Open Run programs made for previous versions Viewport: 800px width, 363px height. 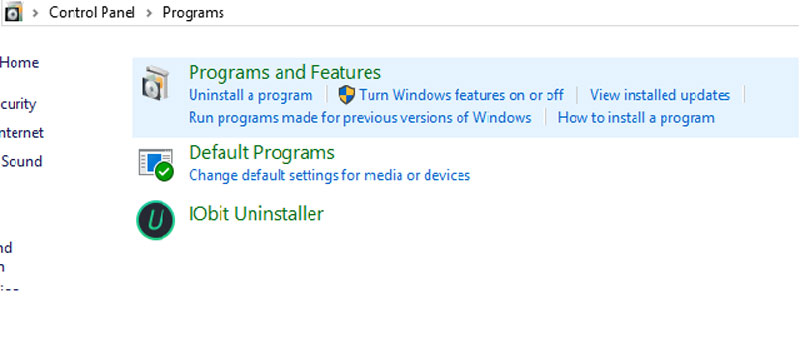coord(360,118)
